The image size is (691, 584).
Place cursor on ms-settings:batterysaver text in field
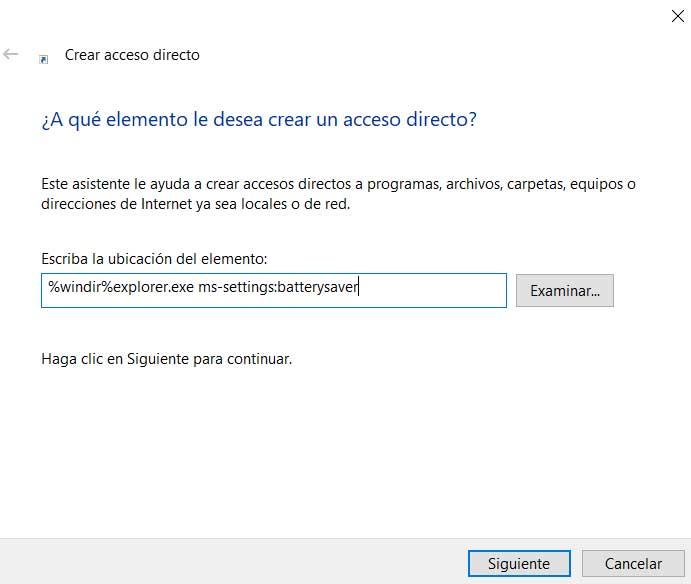click(x=278, y=287)
